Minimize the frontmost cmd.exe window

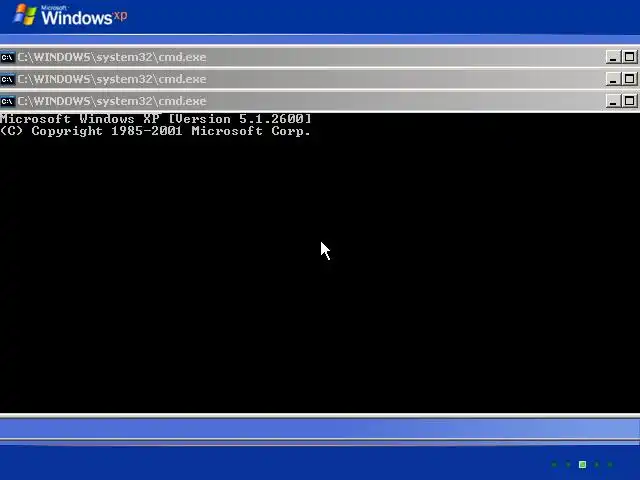pyautogui.click(x=613, y=101)
